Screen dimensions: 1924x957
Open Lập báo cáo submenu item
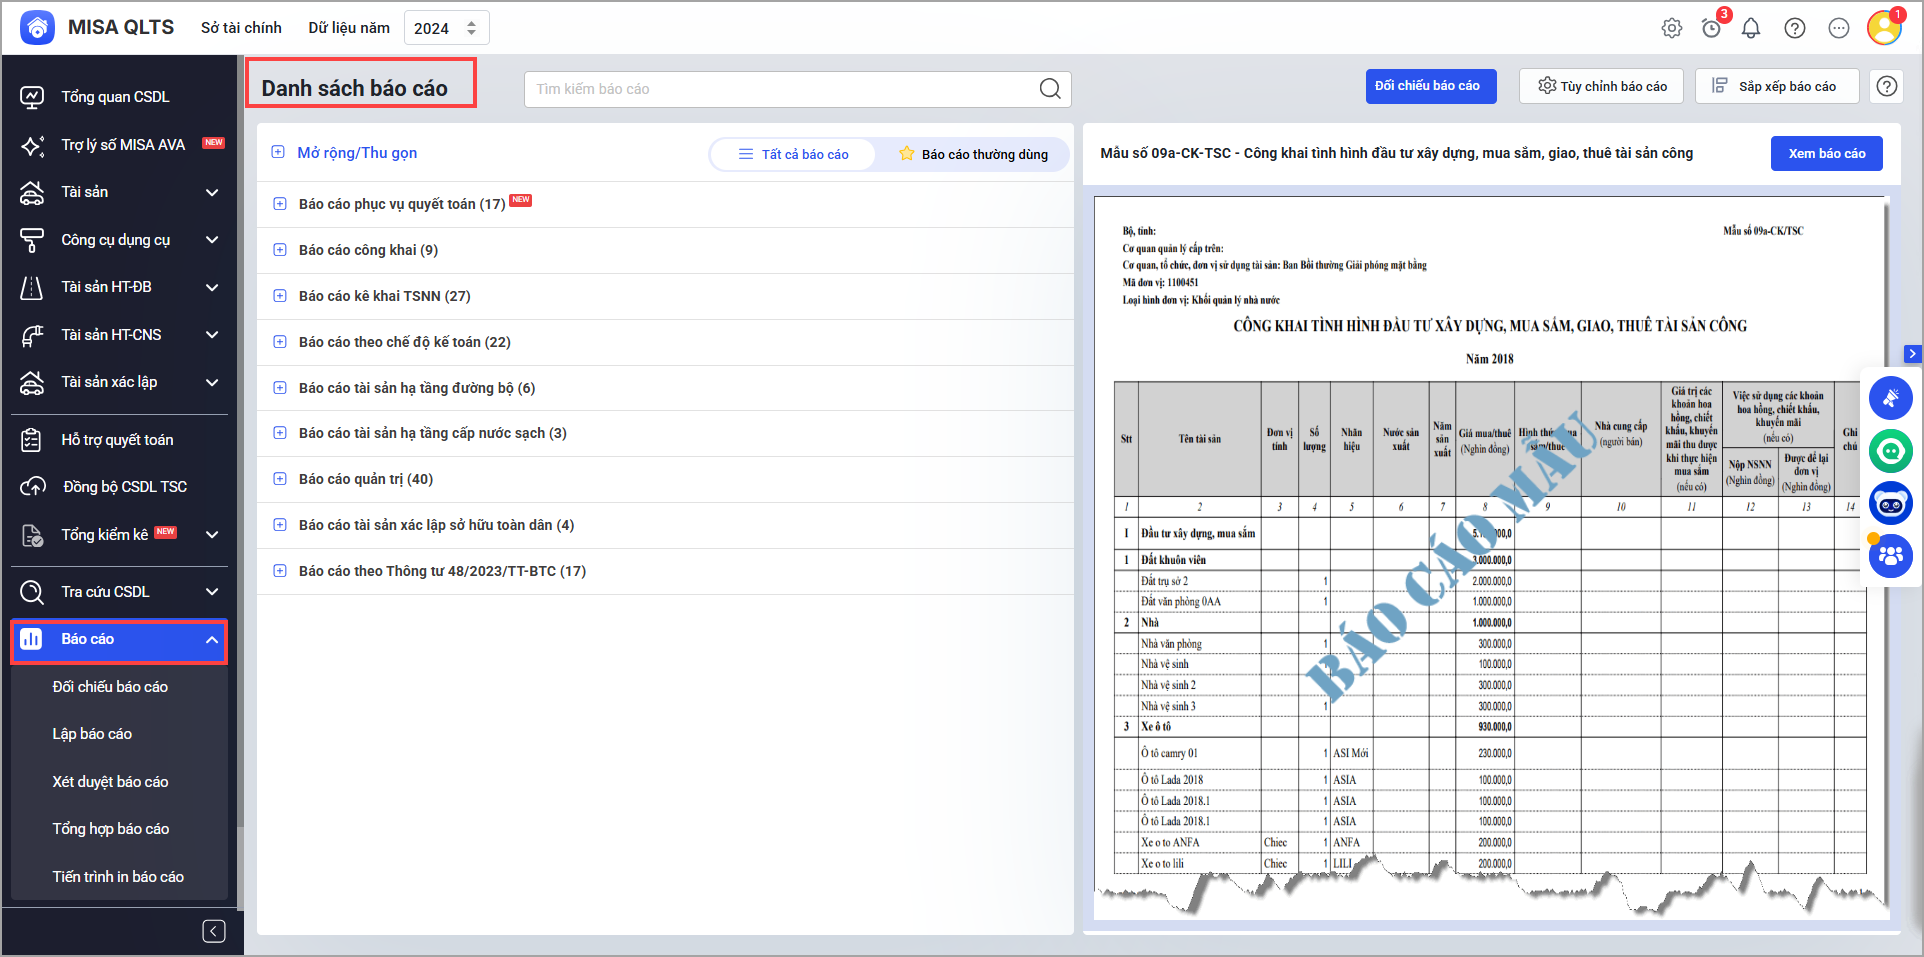[x=92, y=734]
